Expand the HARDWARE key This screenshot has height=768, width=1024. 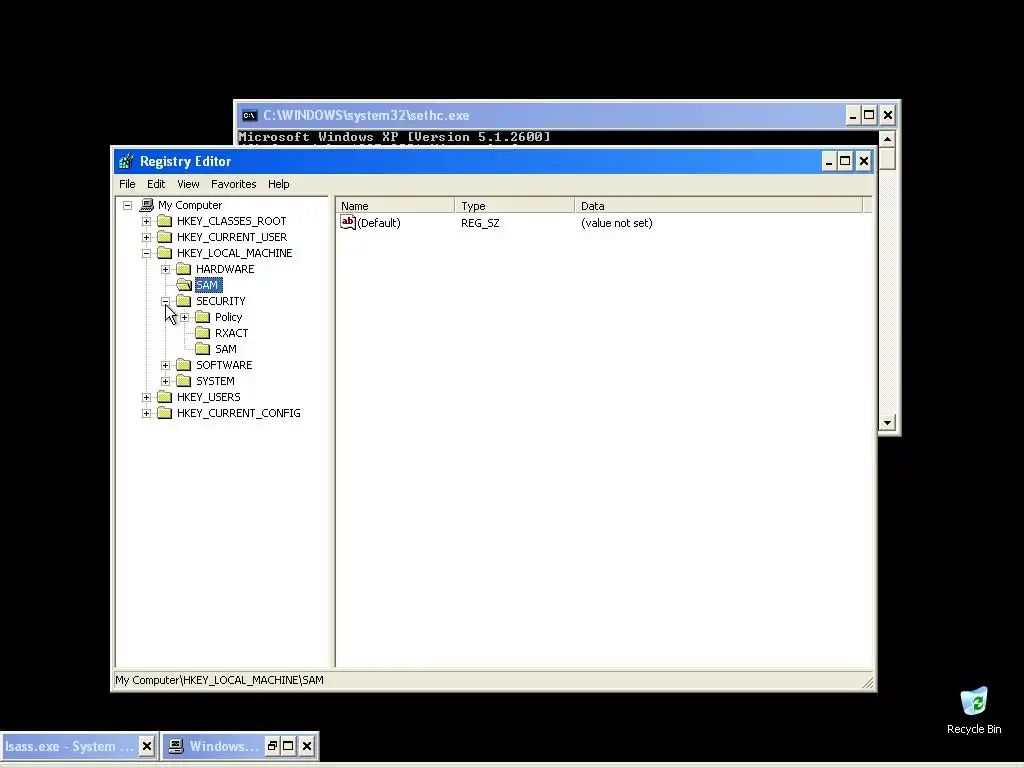(165, 269)
